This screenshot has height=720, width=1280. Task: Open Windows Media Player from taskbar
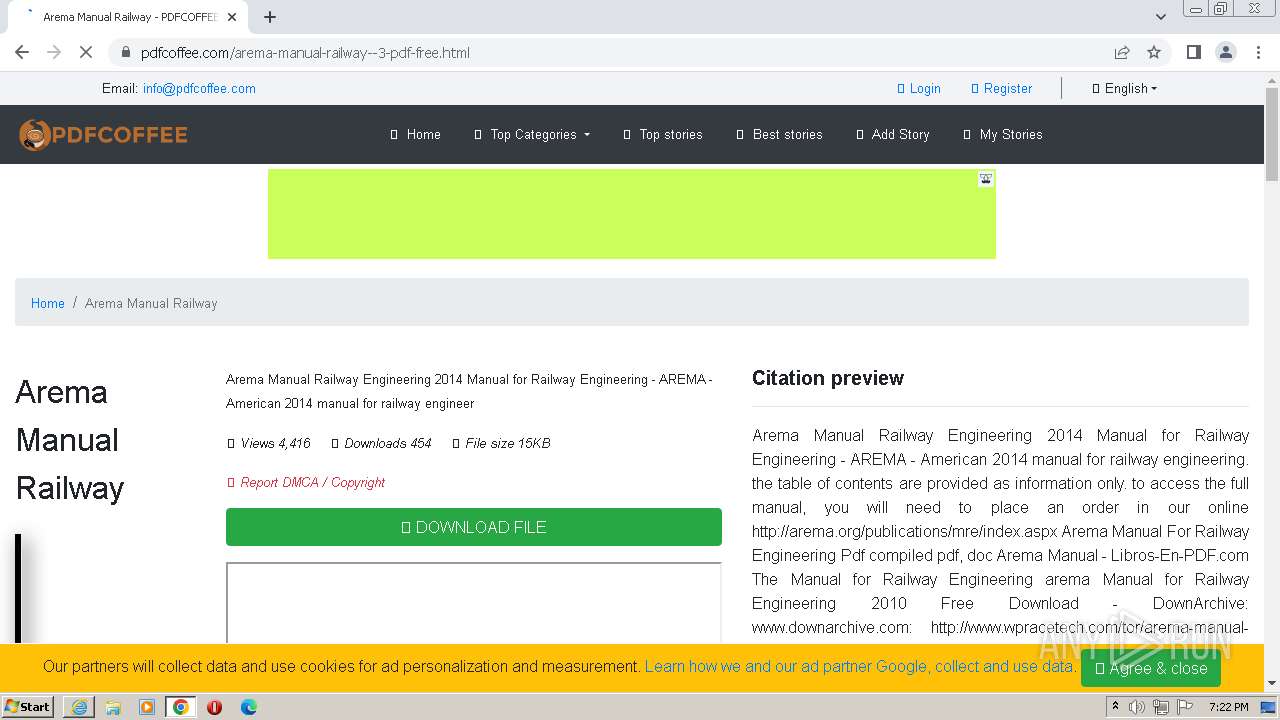click(x=147, y=707)
